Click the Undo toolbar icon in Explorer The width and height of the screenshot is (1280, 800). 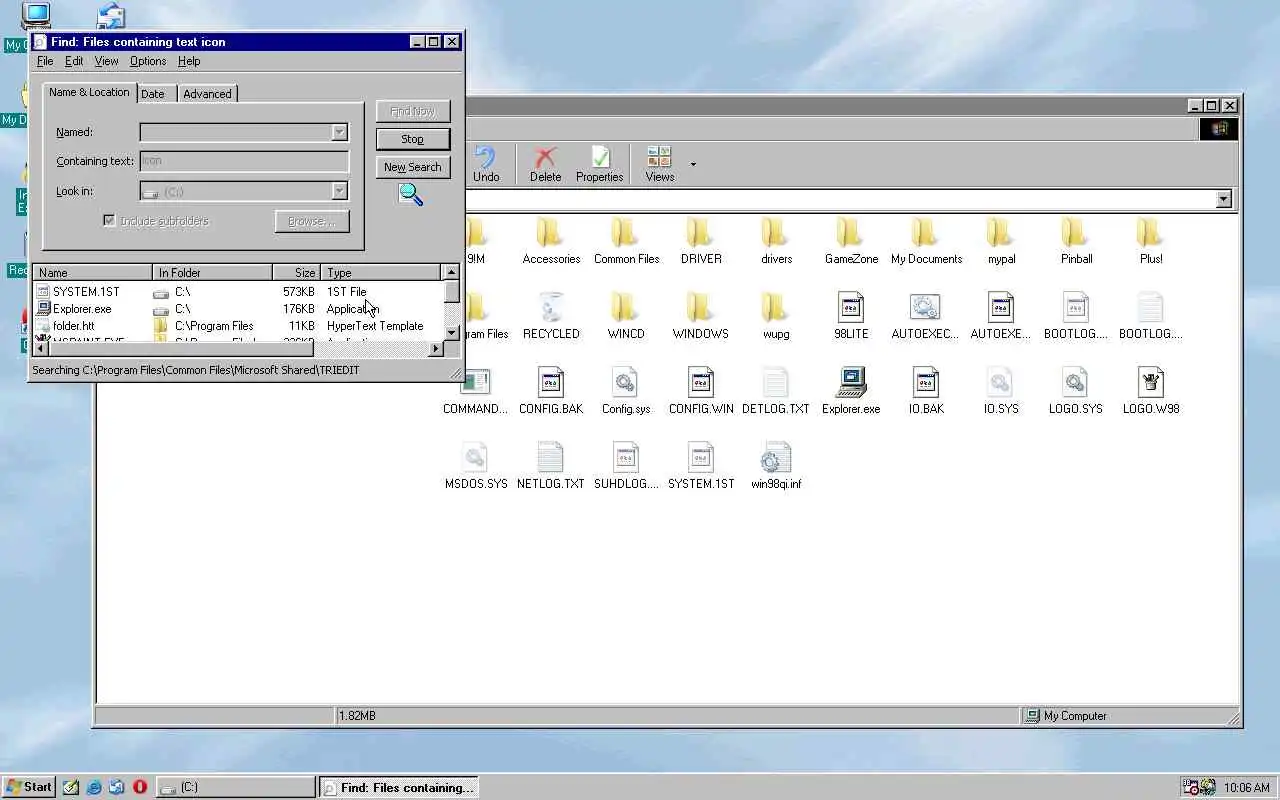(x=486, y=164)
